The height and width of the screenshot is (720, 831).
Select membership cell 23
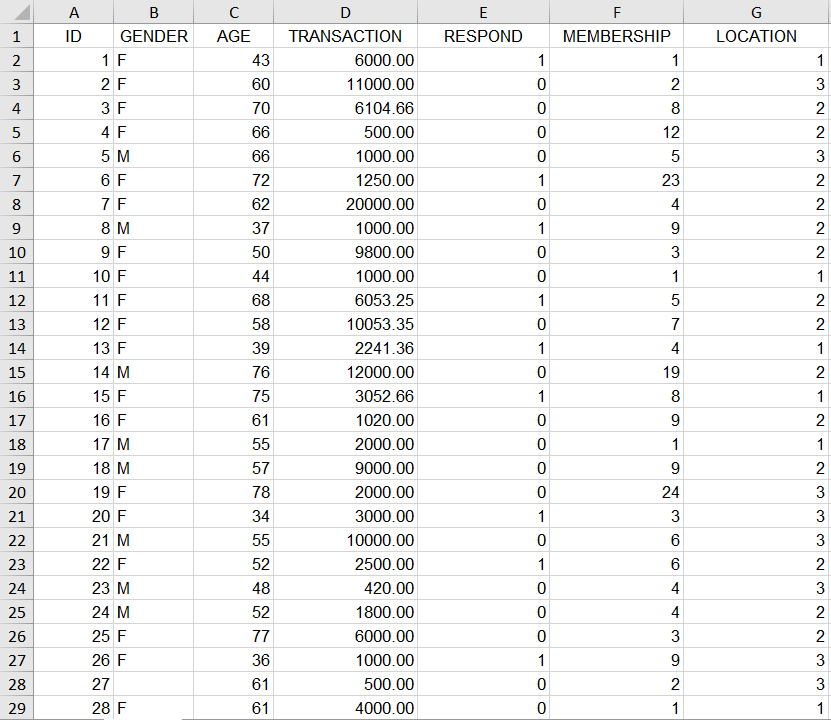coord(616,180)
